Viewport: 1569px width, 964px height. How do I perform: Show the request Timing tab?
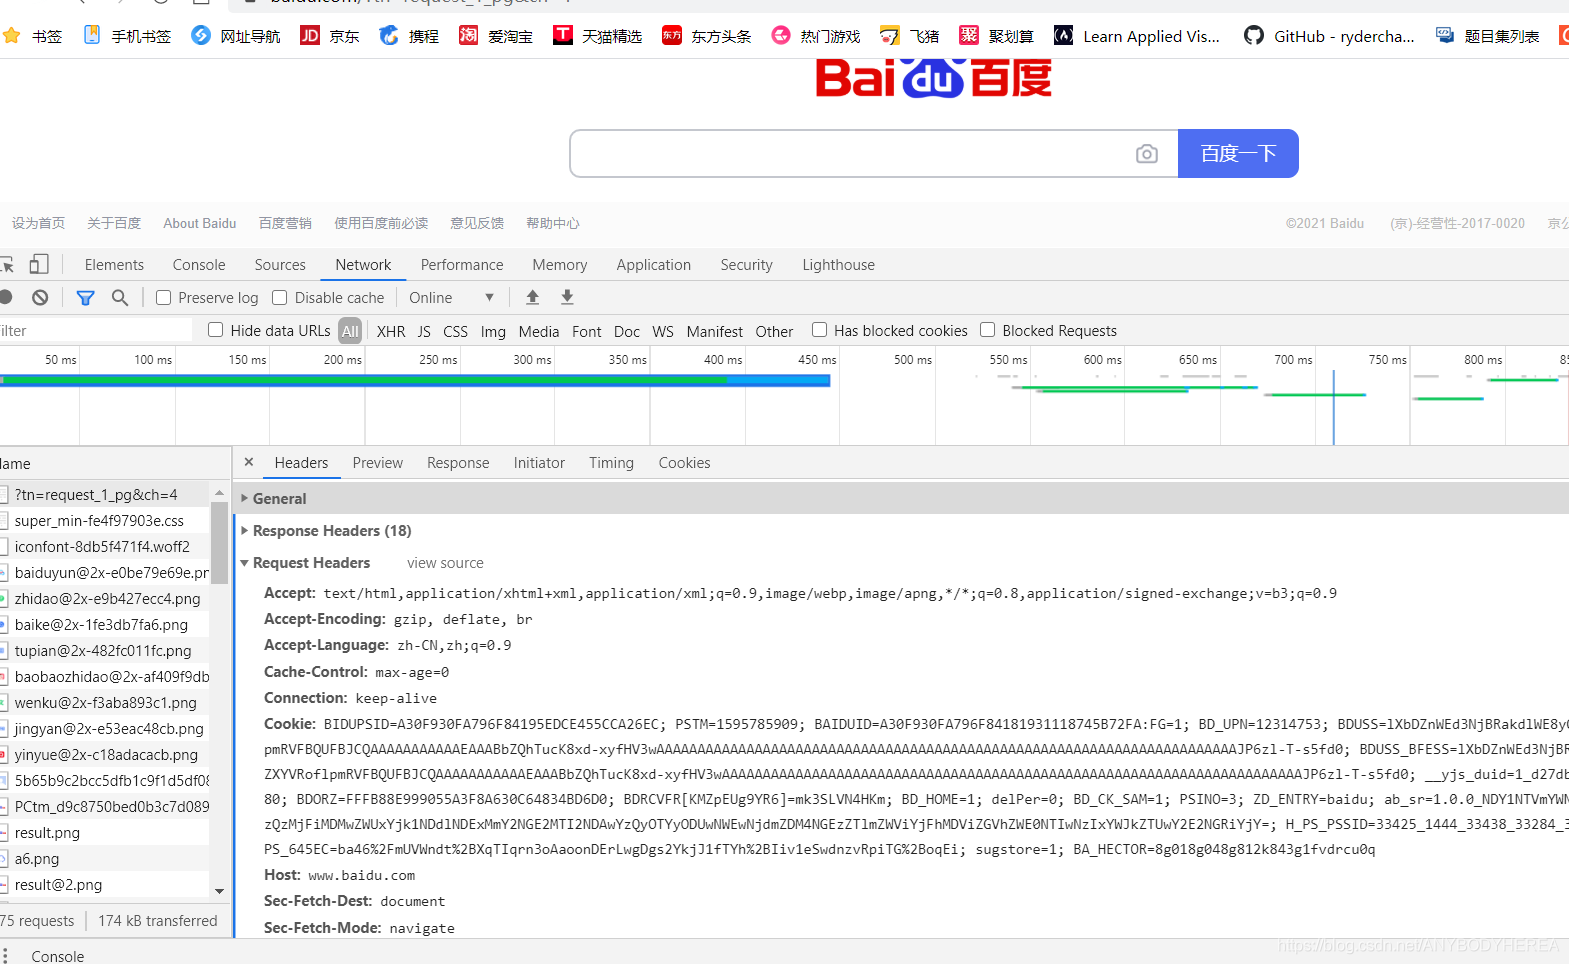coord(611,463)
